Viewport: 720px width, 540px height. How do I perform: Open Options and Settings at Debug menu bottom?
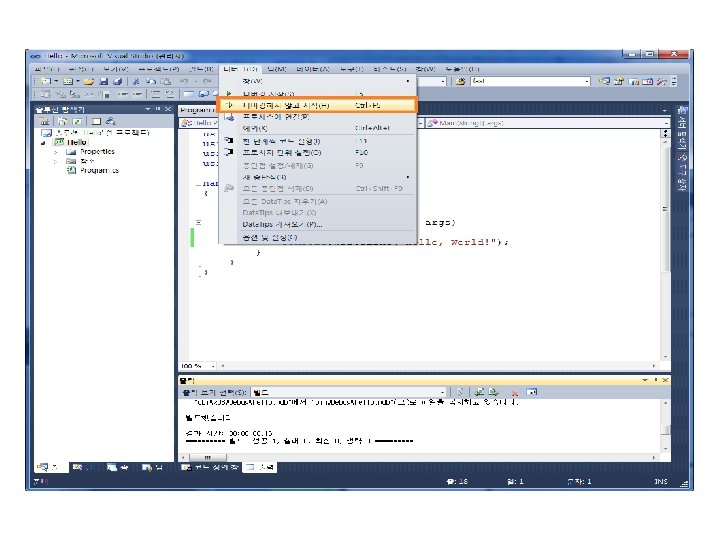point(317,237)
